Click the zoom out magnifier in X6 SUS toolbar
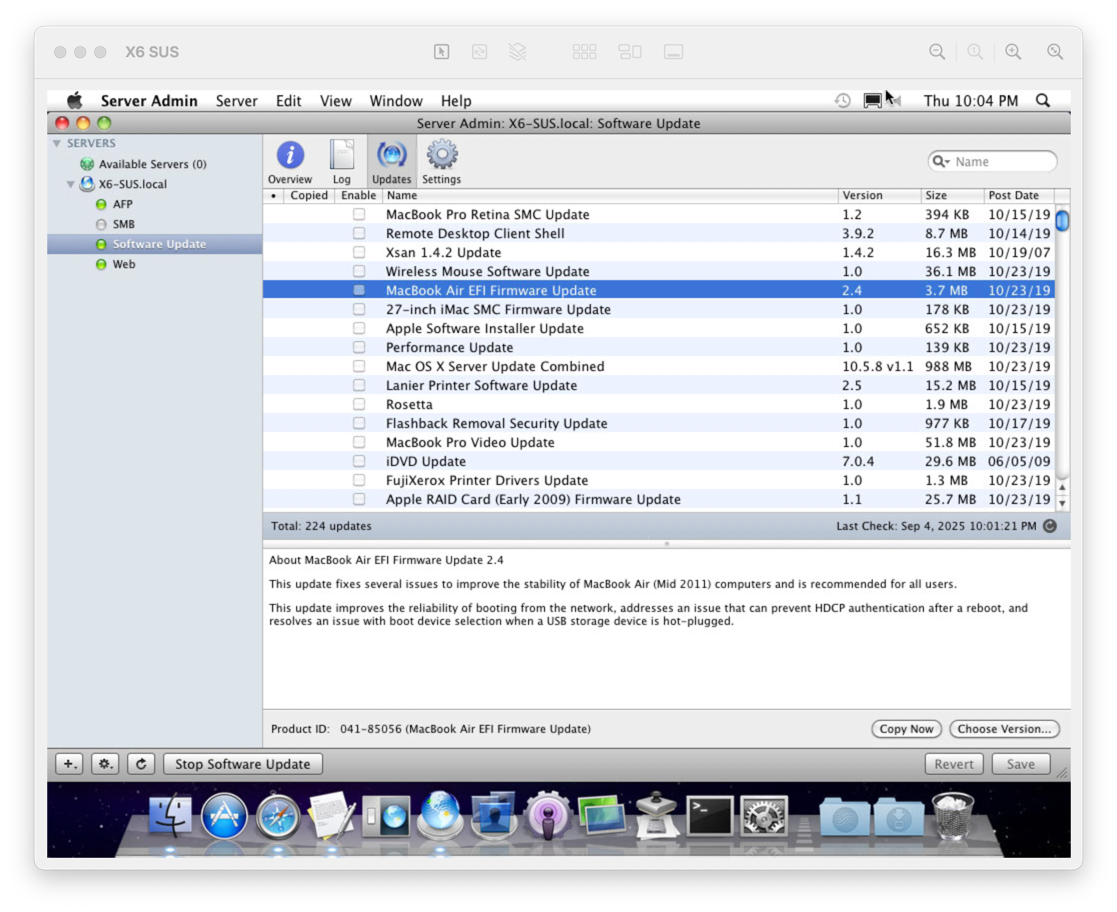This screenshot has width=1117, height=912. tap(937, 52)
